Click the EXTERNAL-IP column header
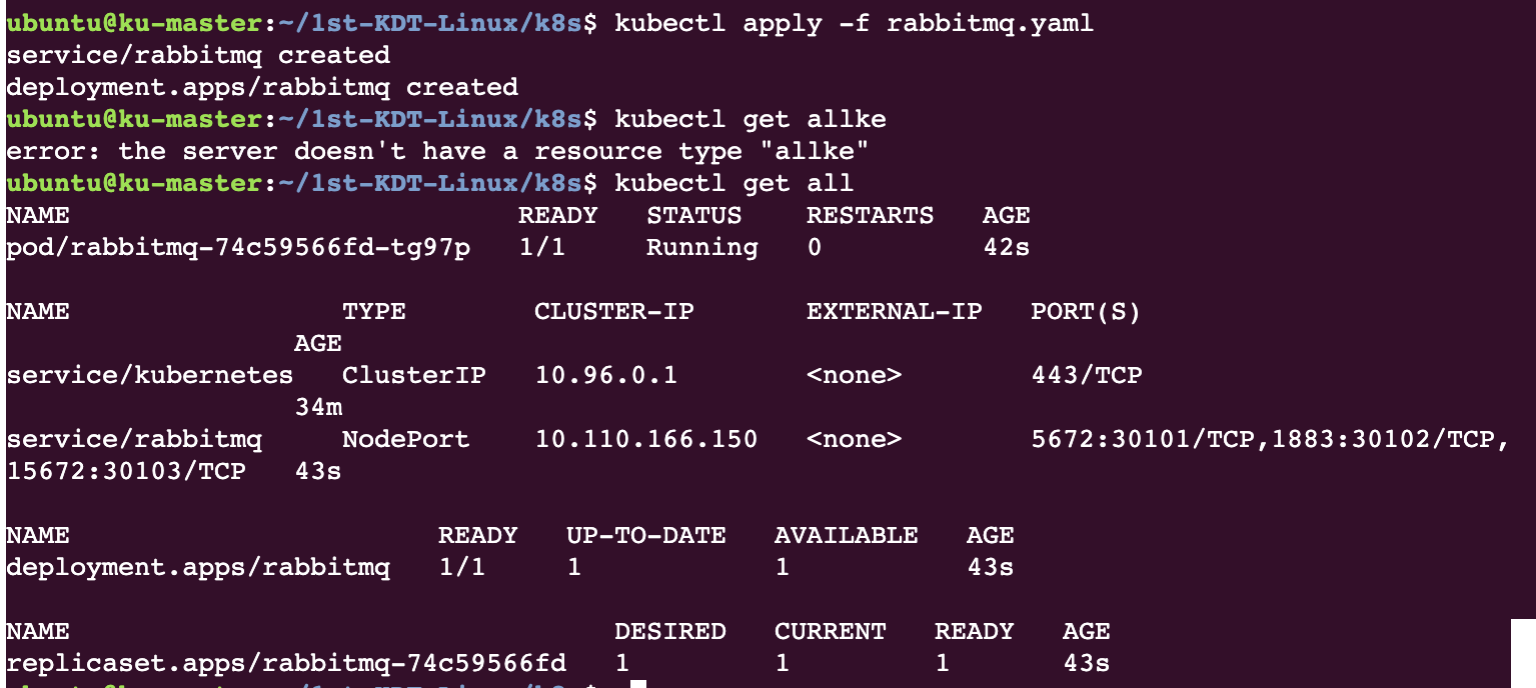The image size is (1536, 688). [894, 311]
